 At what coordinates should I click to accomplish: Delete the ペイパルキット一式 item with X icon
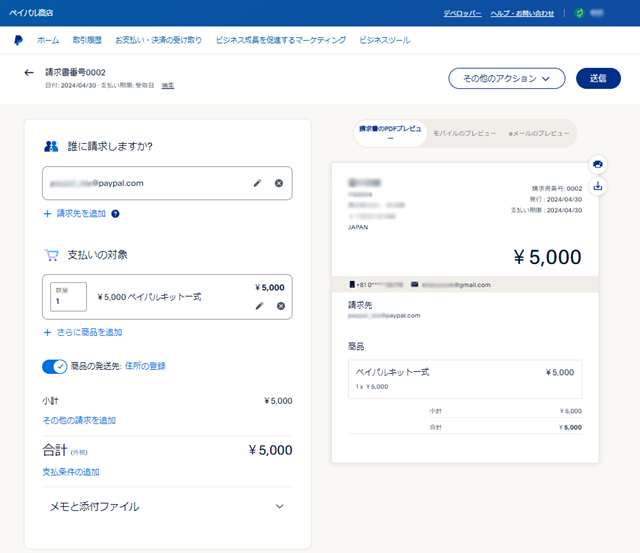(281, 305)
